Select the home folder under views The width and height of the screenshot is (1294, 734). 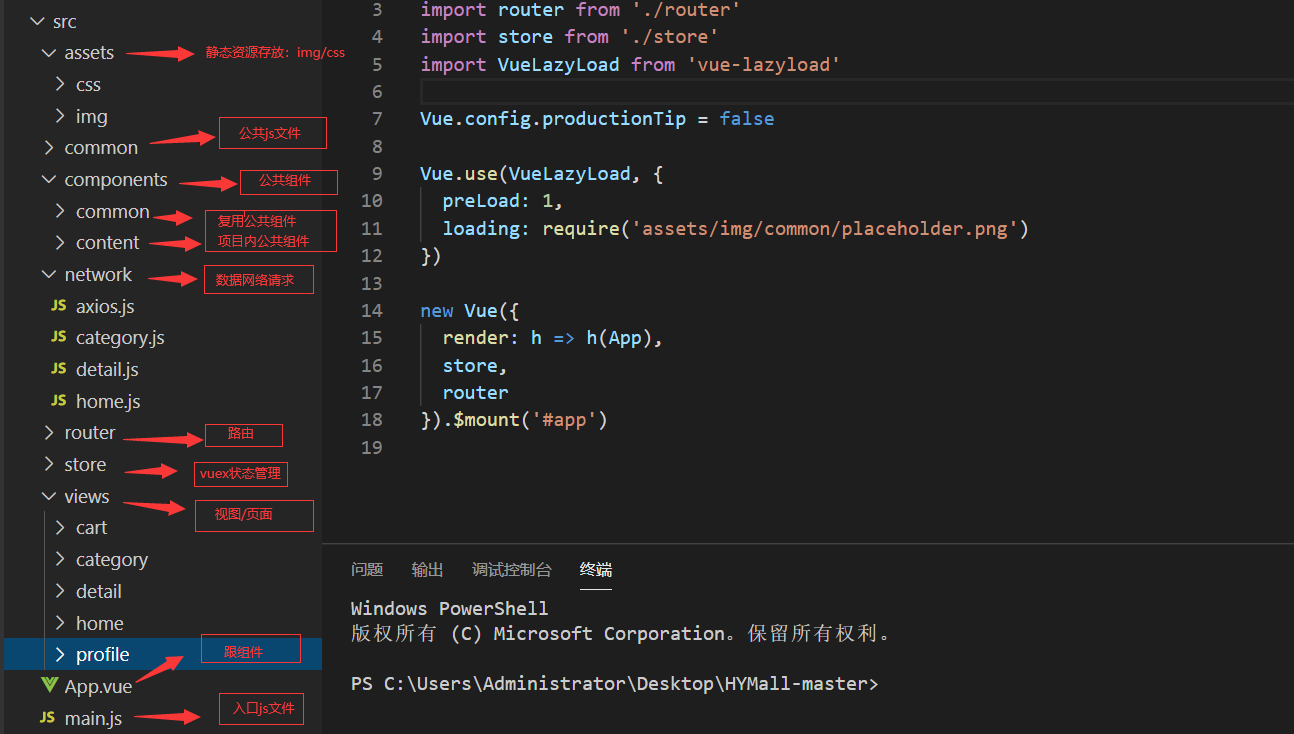pos(100,624)
